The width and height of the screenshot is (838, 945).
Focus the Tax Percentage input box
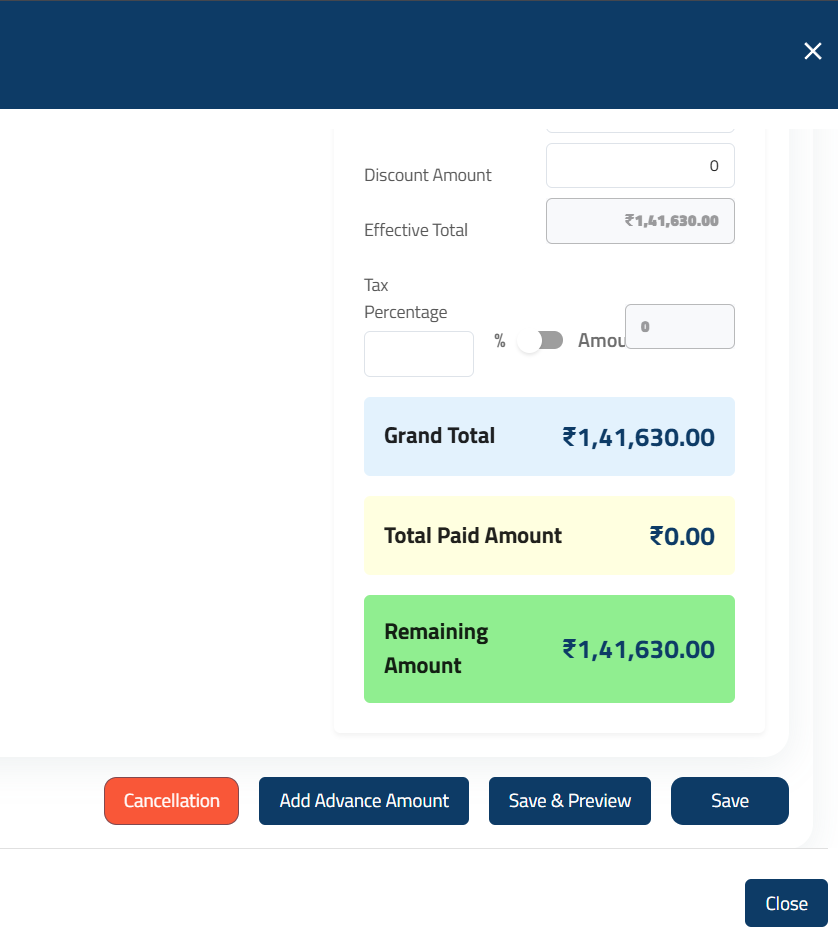(419, 354)
